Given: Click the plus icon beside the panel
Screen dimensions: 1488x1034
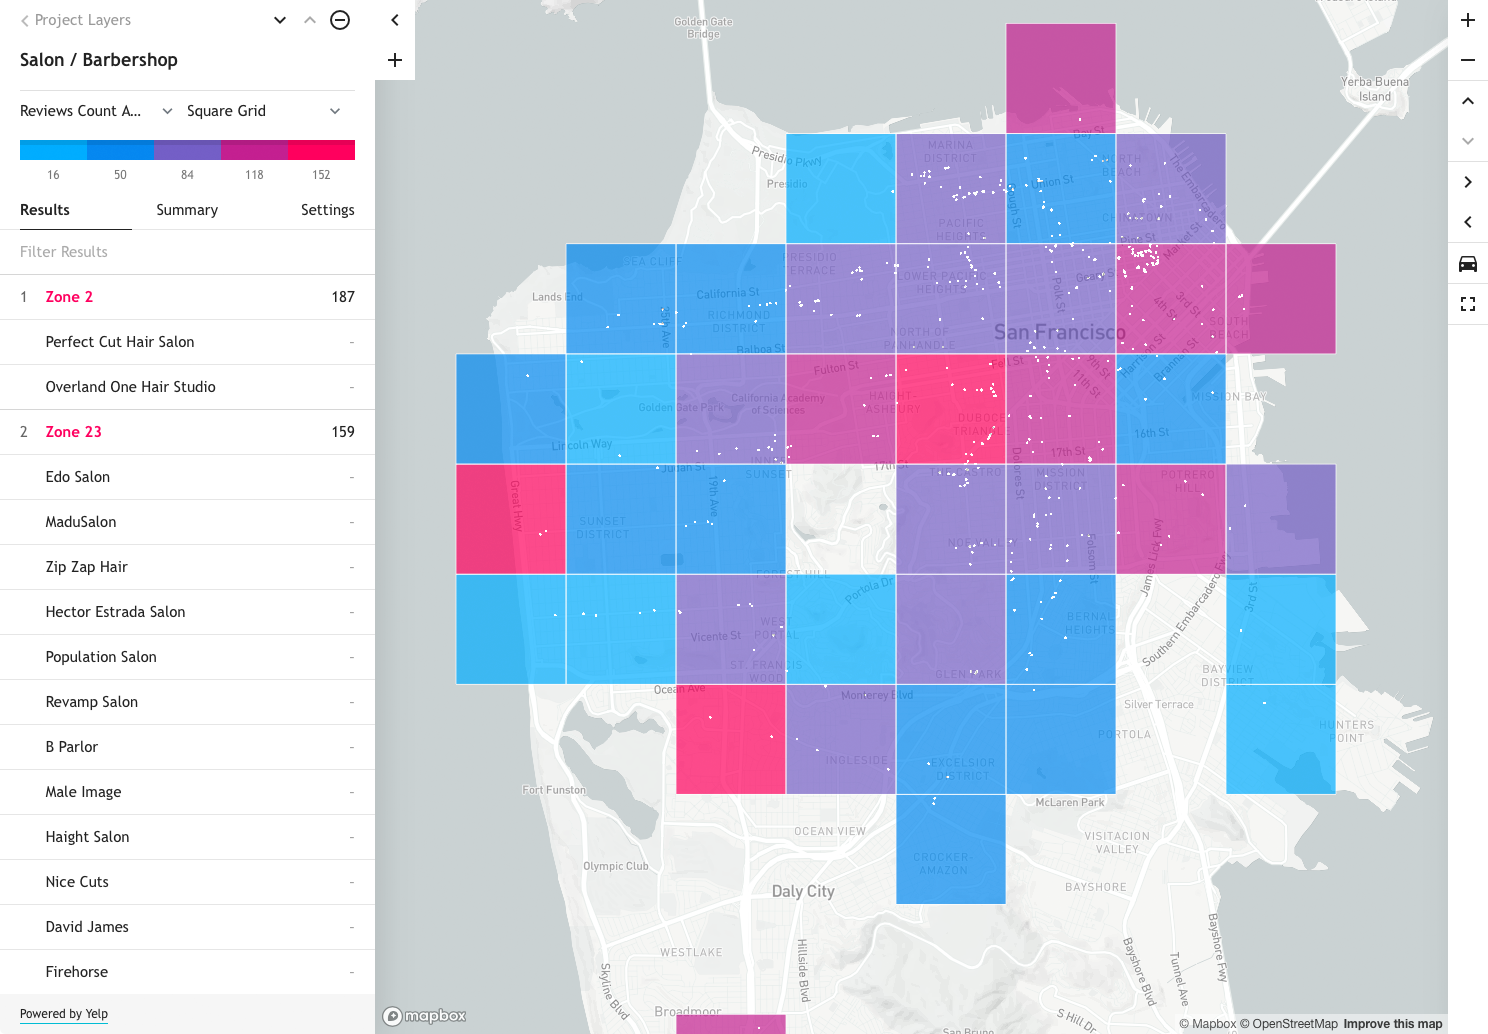Looking at the screenshot, I should click(395, 60).
